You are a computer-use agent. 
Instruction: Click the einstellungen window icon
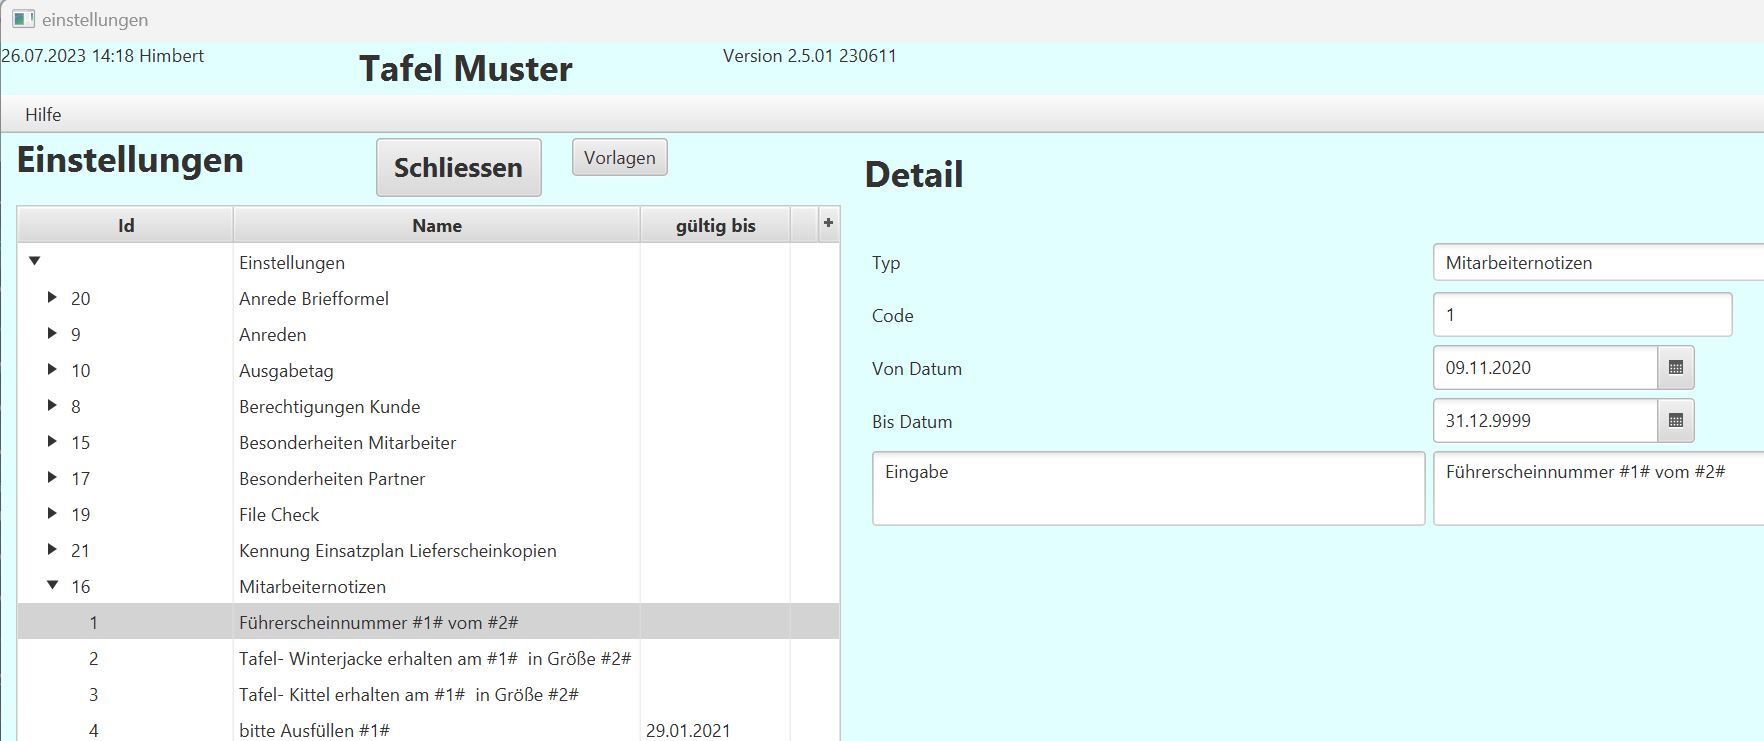click(23, 19)
